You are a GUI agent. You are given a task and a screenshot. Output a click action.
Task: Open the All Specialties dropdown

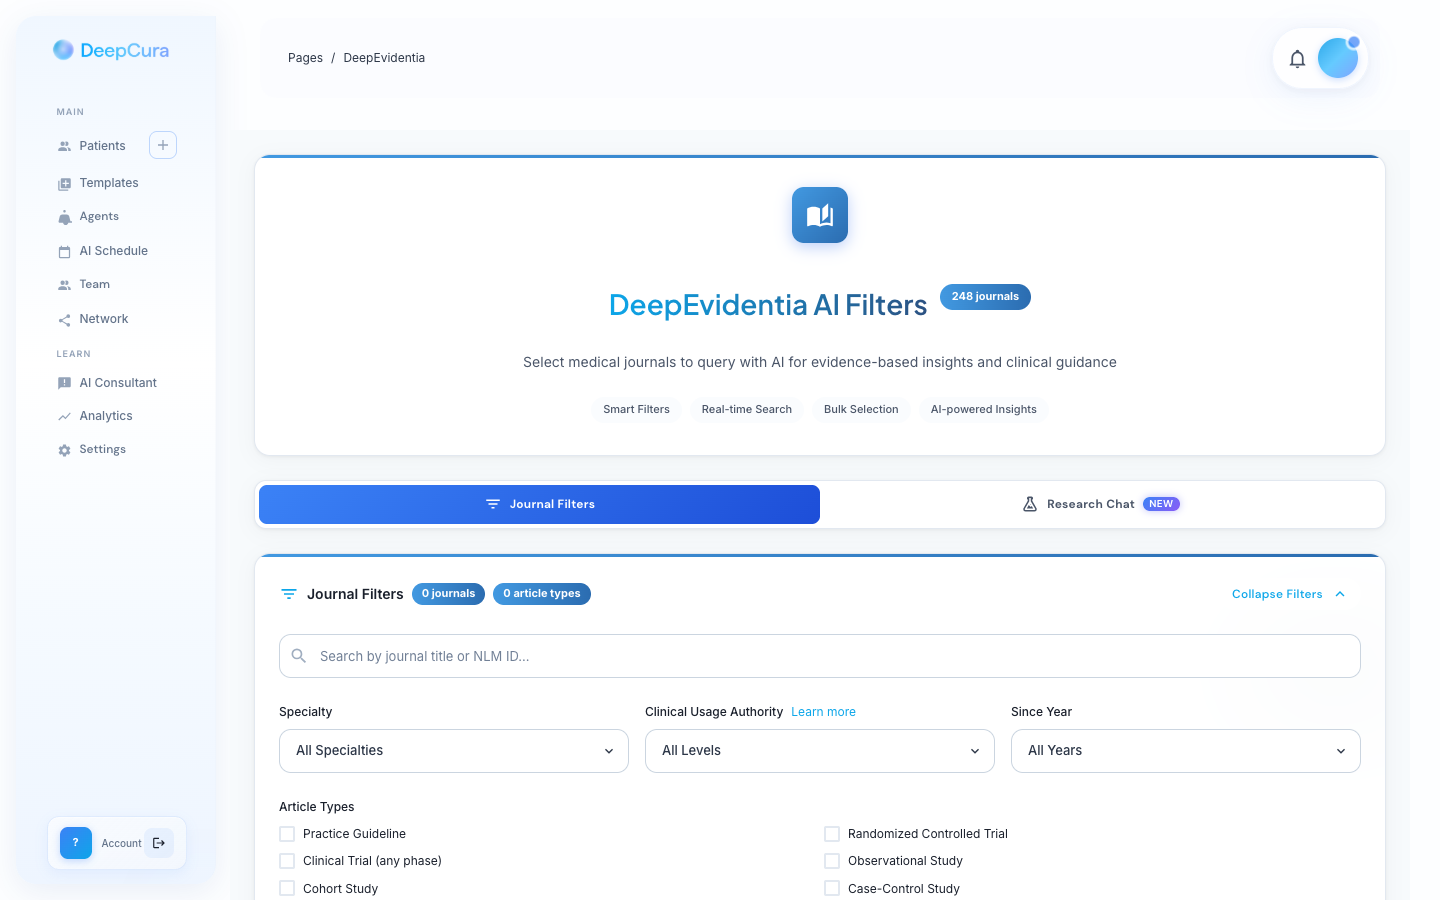tap(454, 751)
